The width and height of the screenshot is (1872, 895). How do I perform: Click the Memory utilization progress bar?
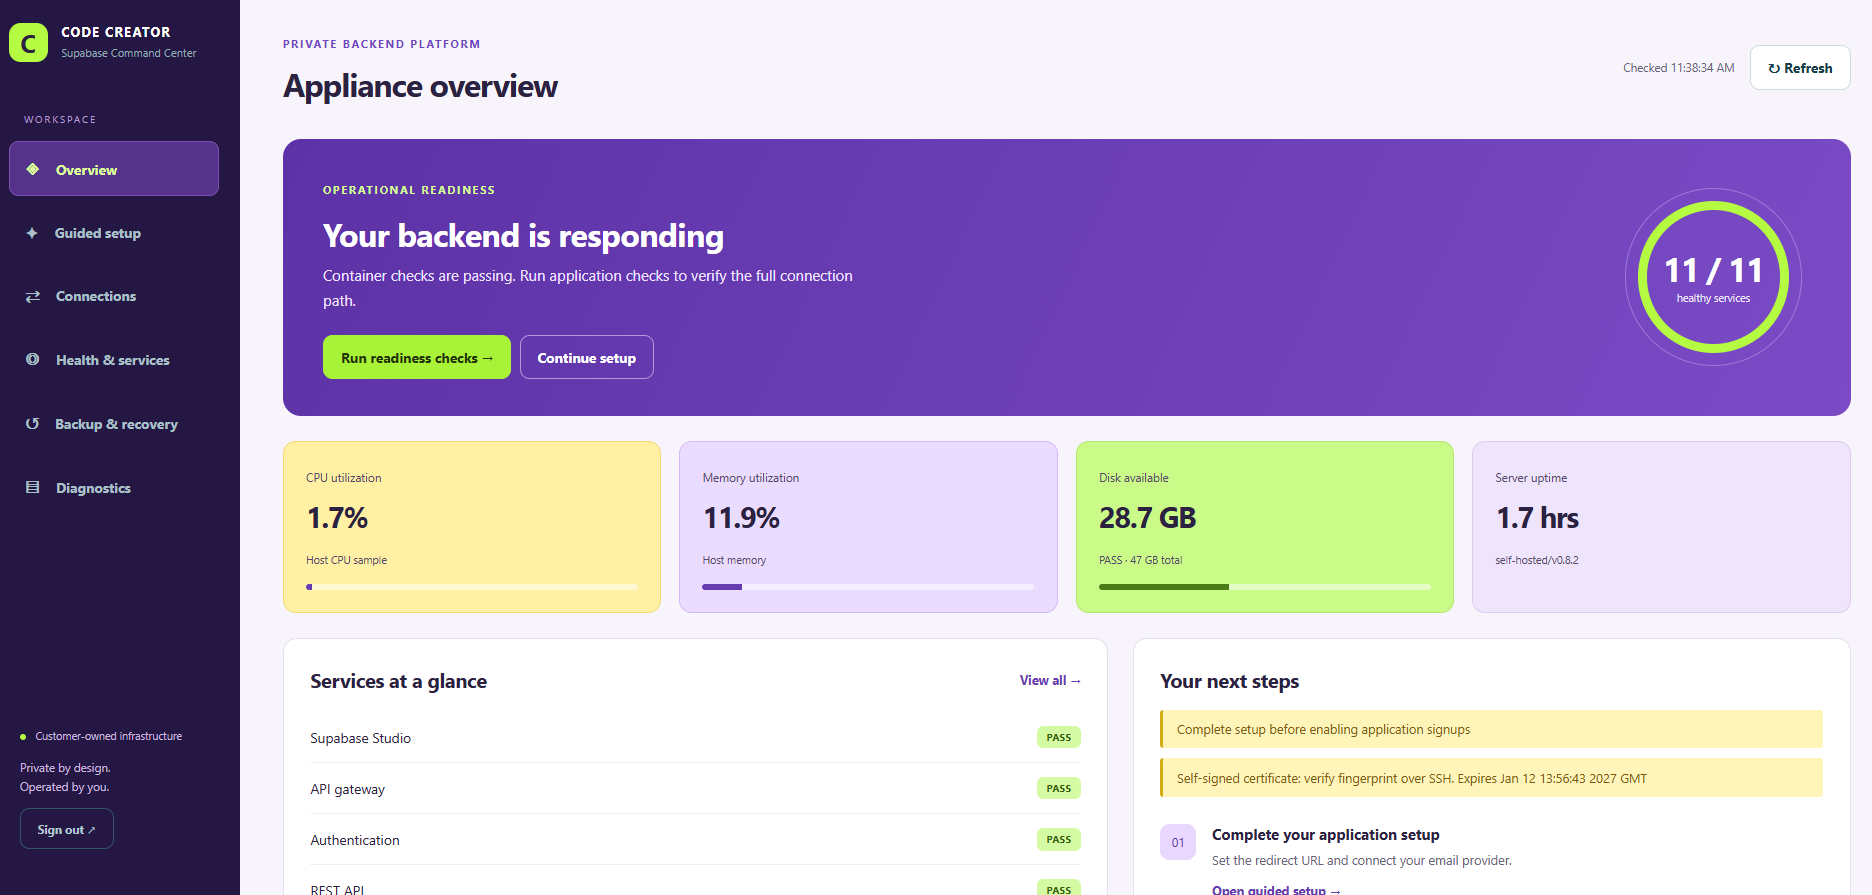(868, 587)
